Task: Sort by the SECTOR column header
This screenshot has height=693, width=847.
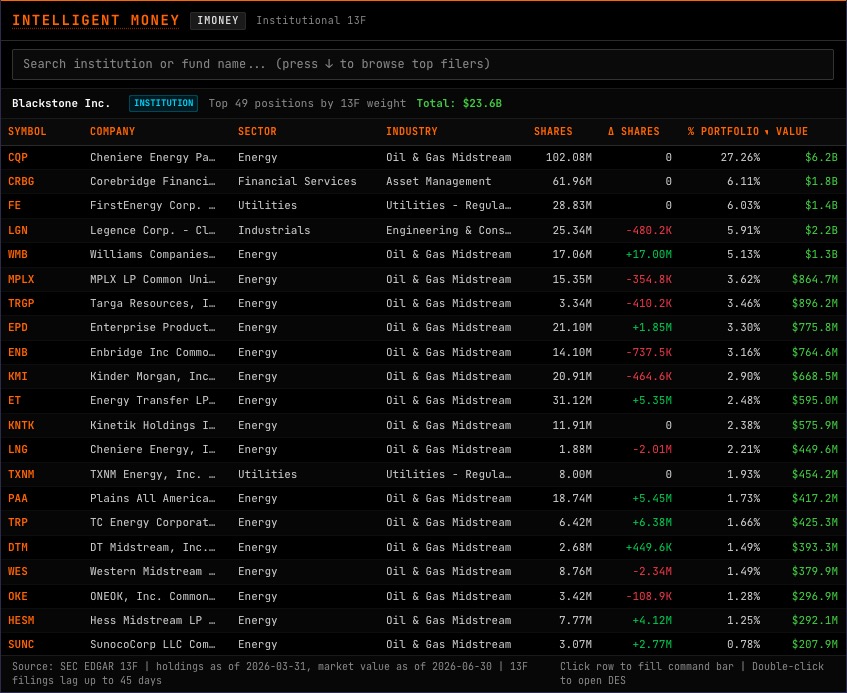Action: 257,131
